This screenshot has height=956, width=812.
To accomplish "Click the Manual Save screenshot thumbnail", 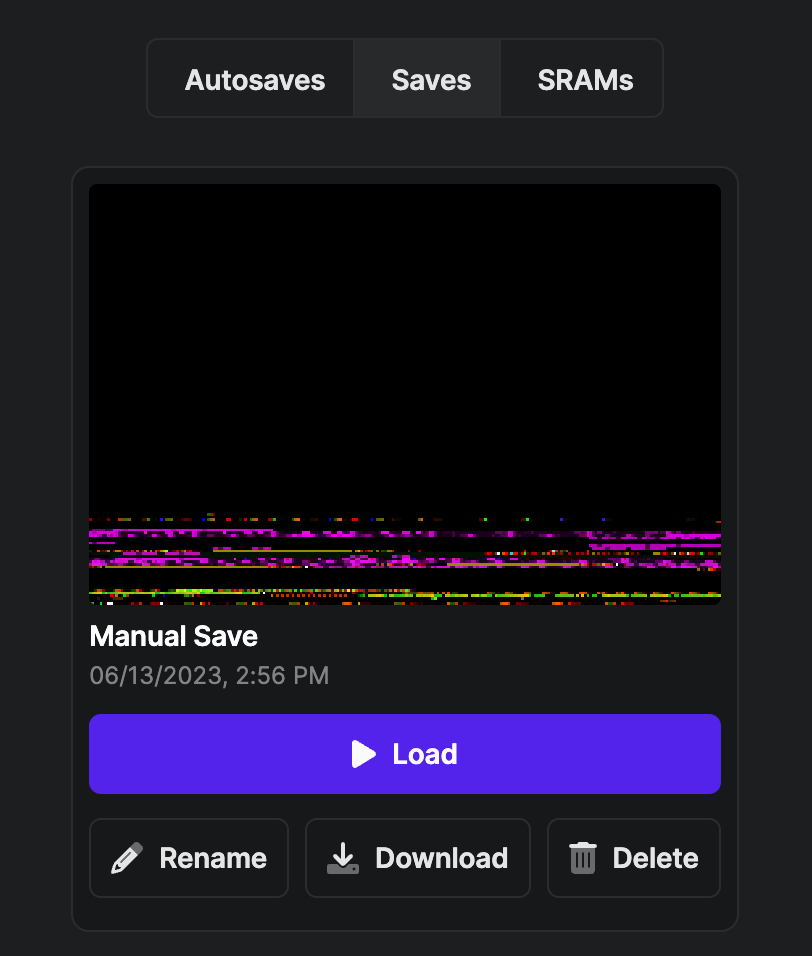I will 405,394.
